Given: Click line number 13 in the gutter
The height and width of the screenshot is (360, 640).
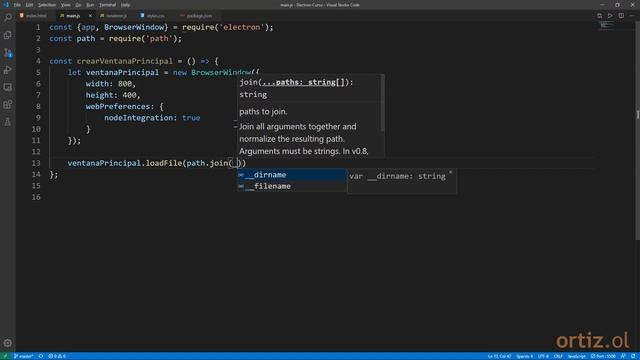Looking at the screenshot, I should click(x=36, y=163).
